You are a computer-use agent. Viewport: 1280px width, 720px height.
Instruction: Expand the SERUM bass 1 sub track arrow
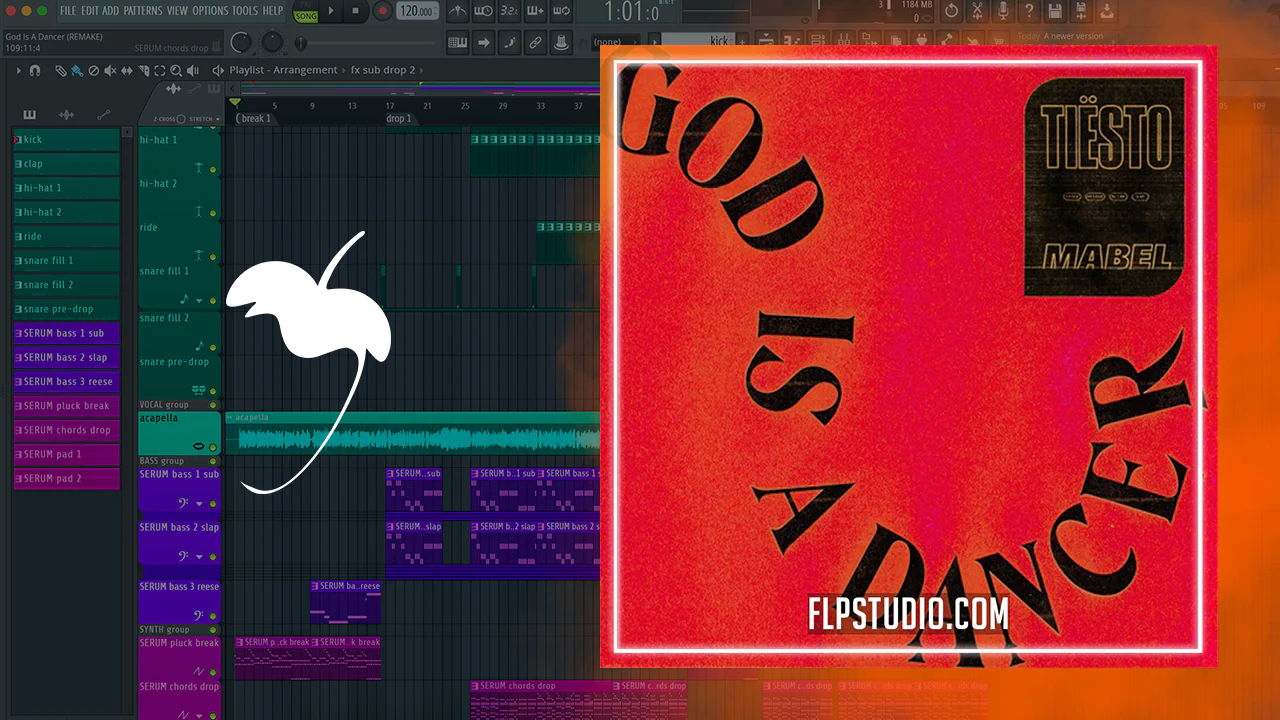(x=199, y=504)
